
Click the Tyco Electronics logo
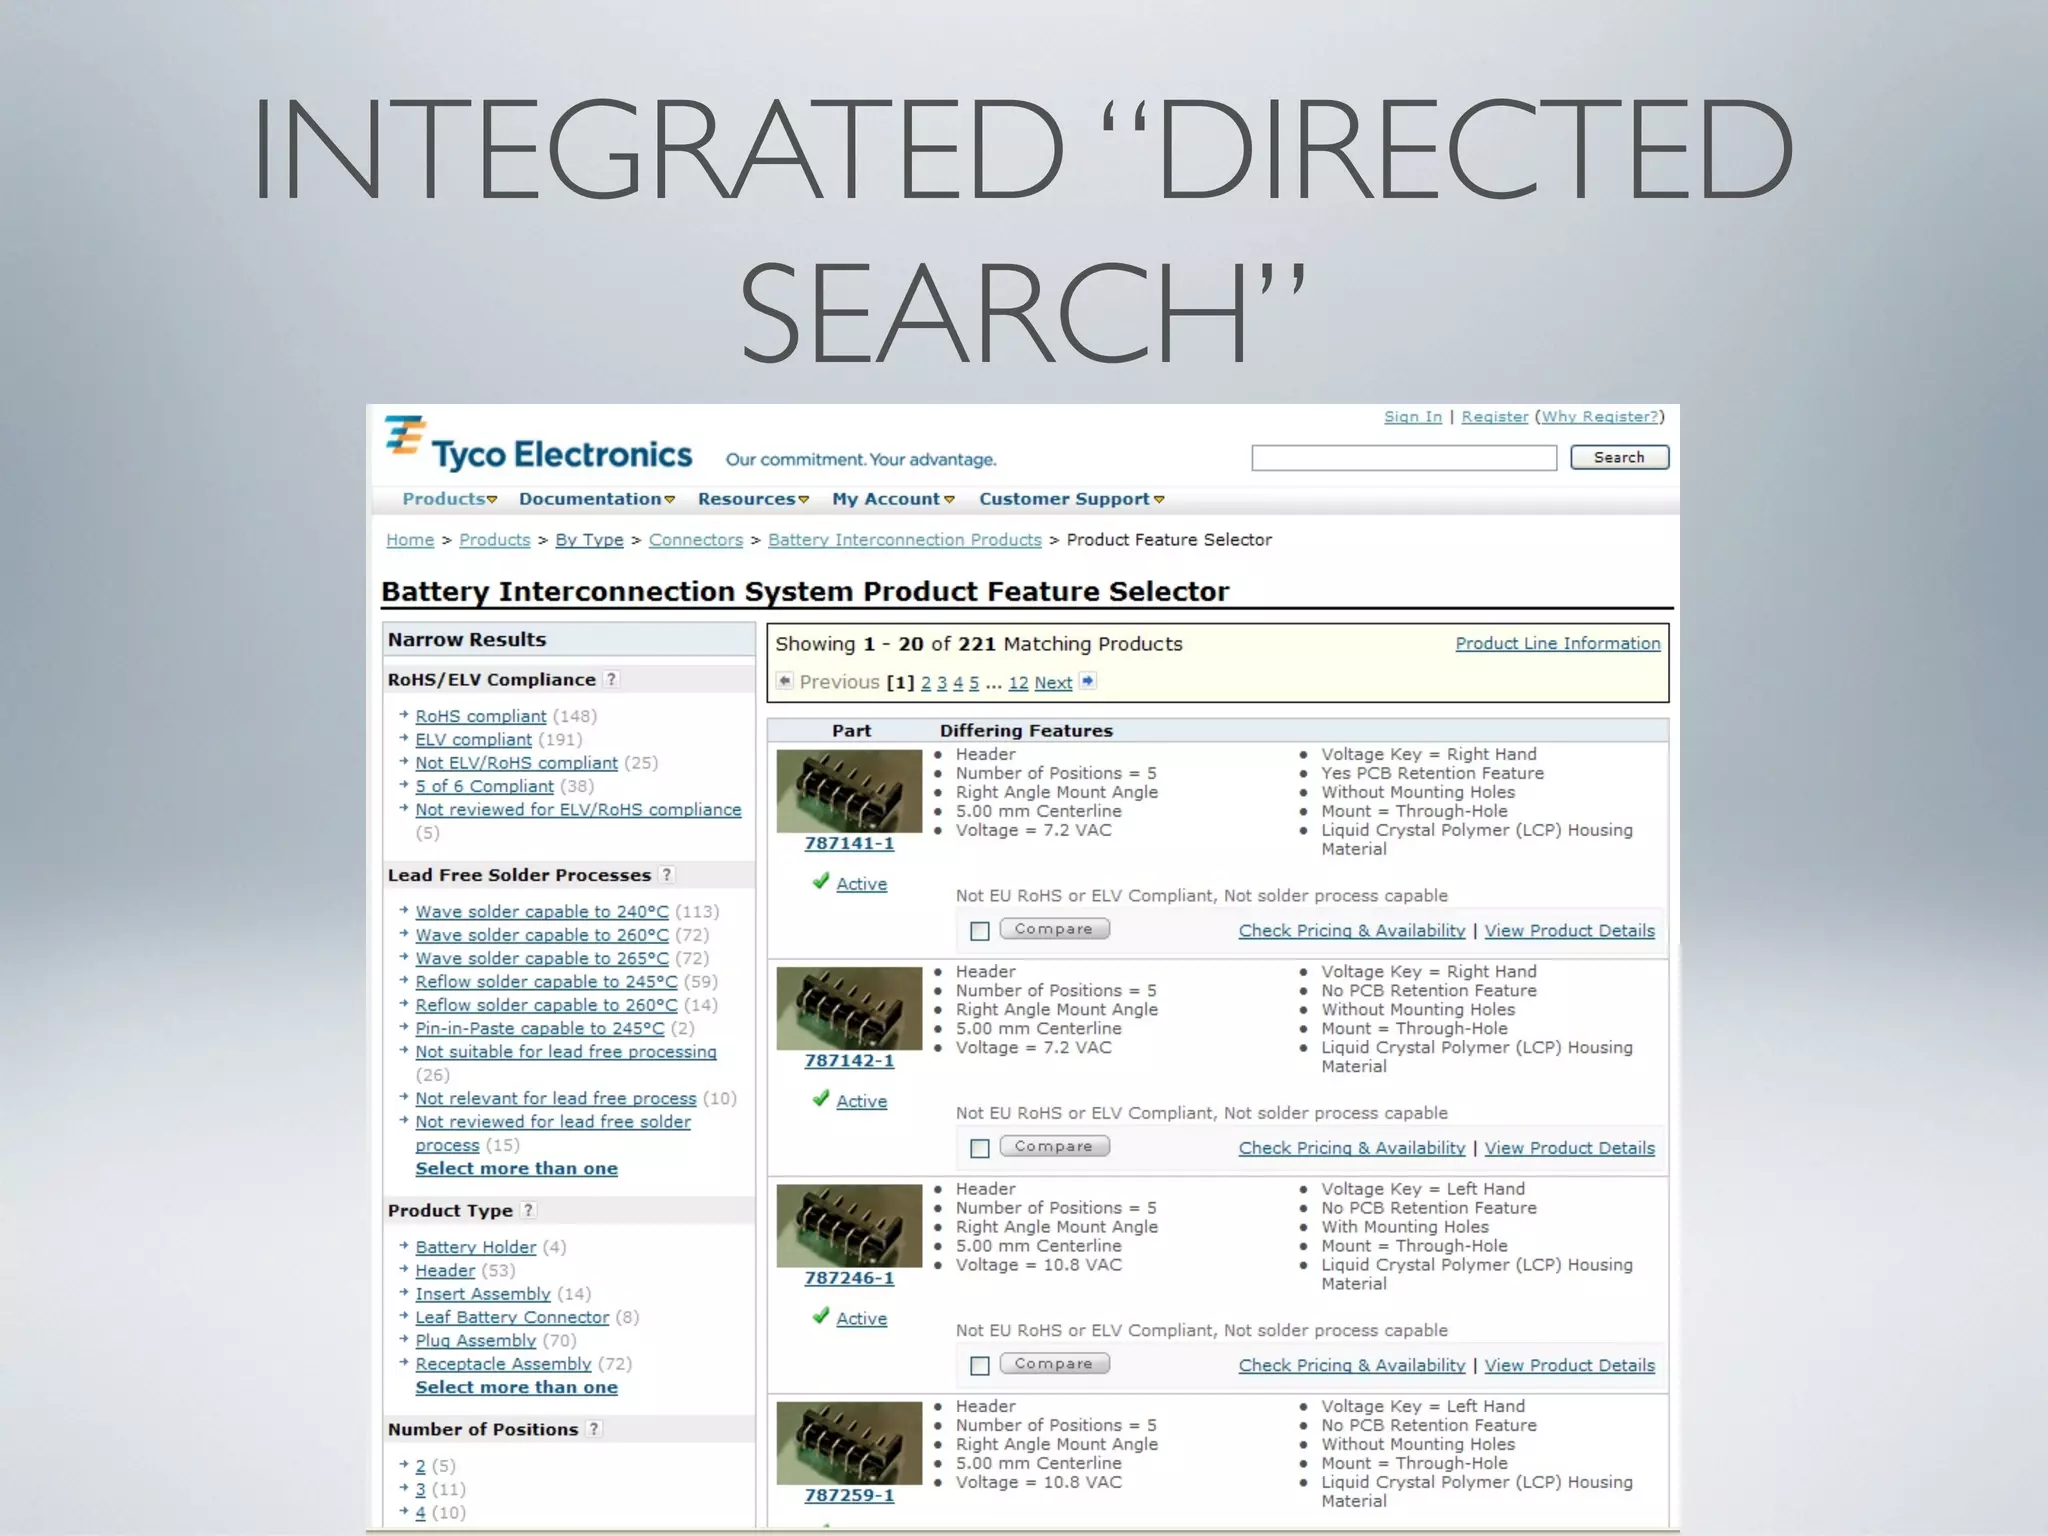(539, 445)
